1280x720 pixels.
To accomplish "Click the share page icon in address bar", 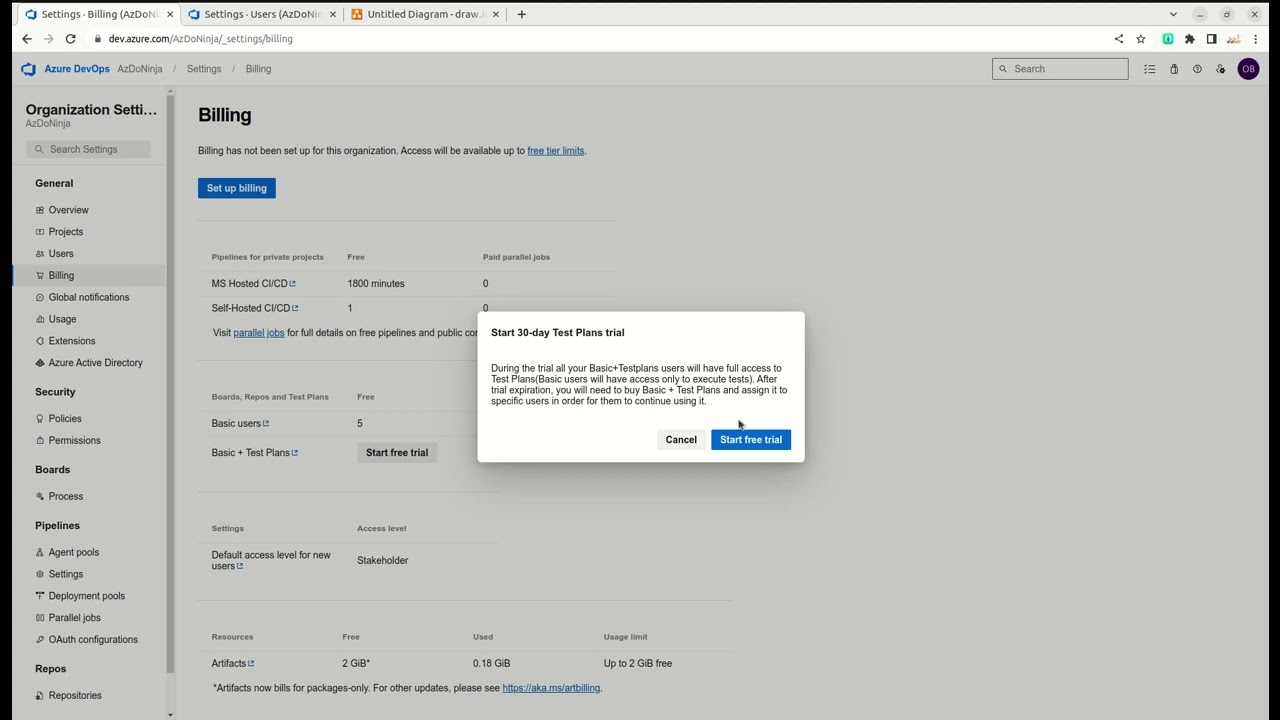I will [1119, 39].
